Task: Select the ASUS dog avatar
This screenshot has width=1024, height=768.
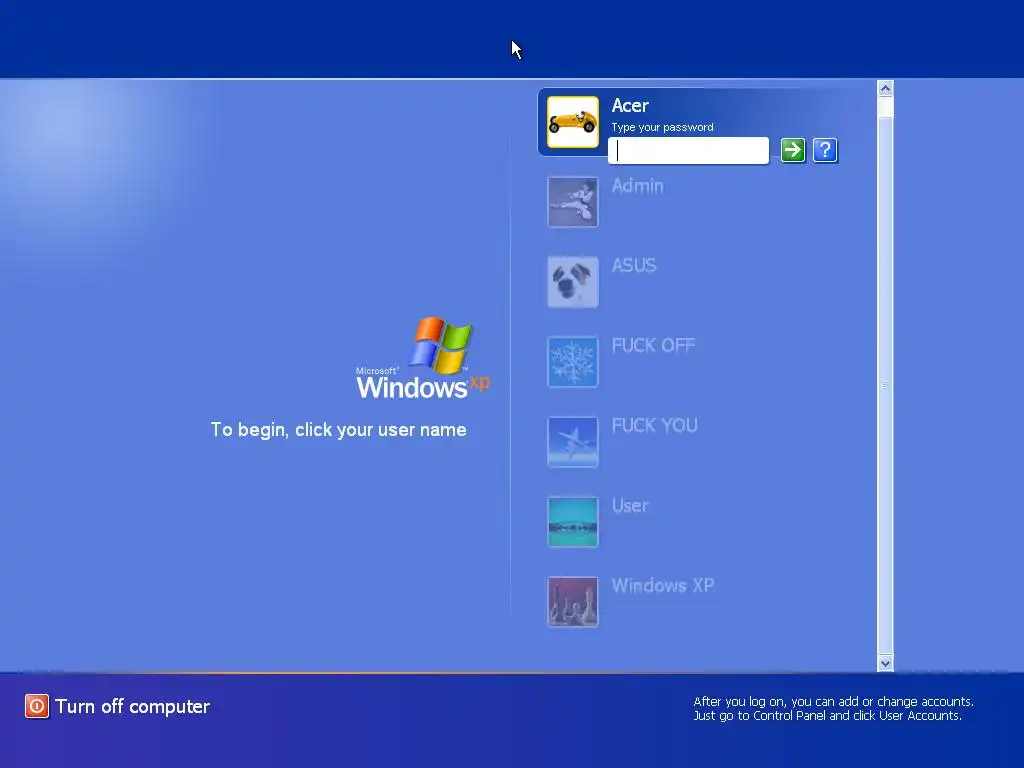Action: pyautogui.click(x=573, y=281)
